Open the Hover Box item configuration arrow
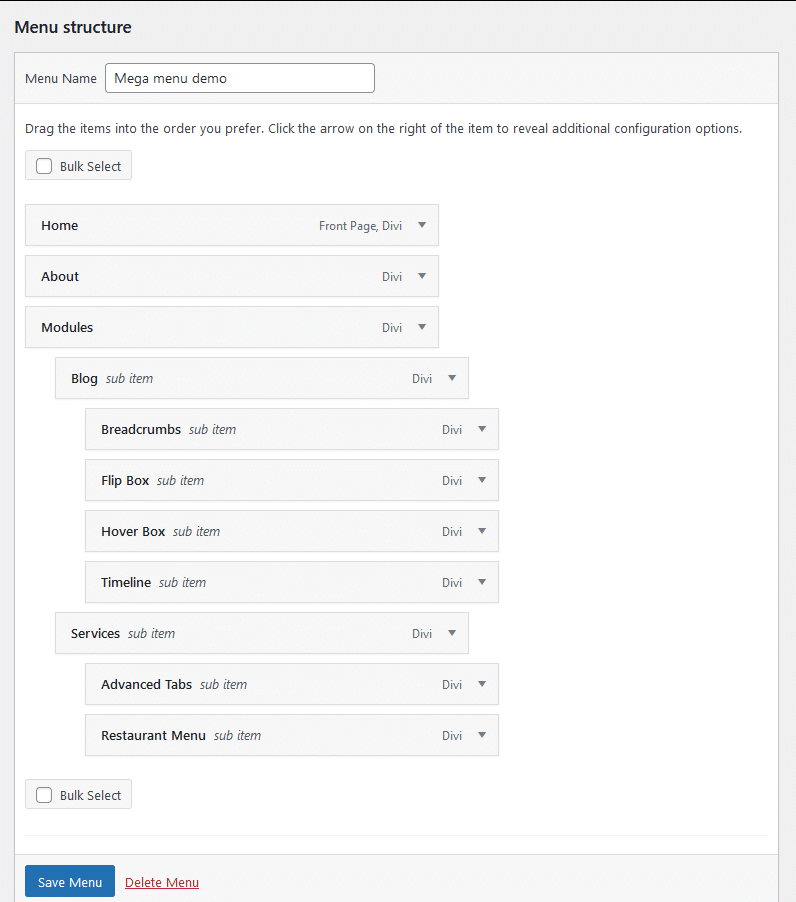This screenshot has width=796, height=902. (x=483, y=531)
